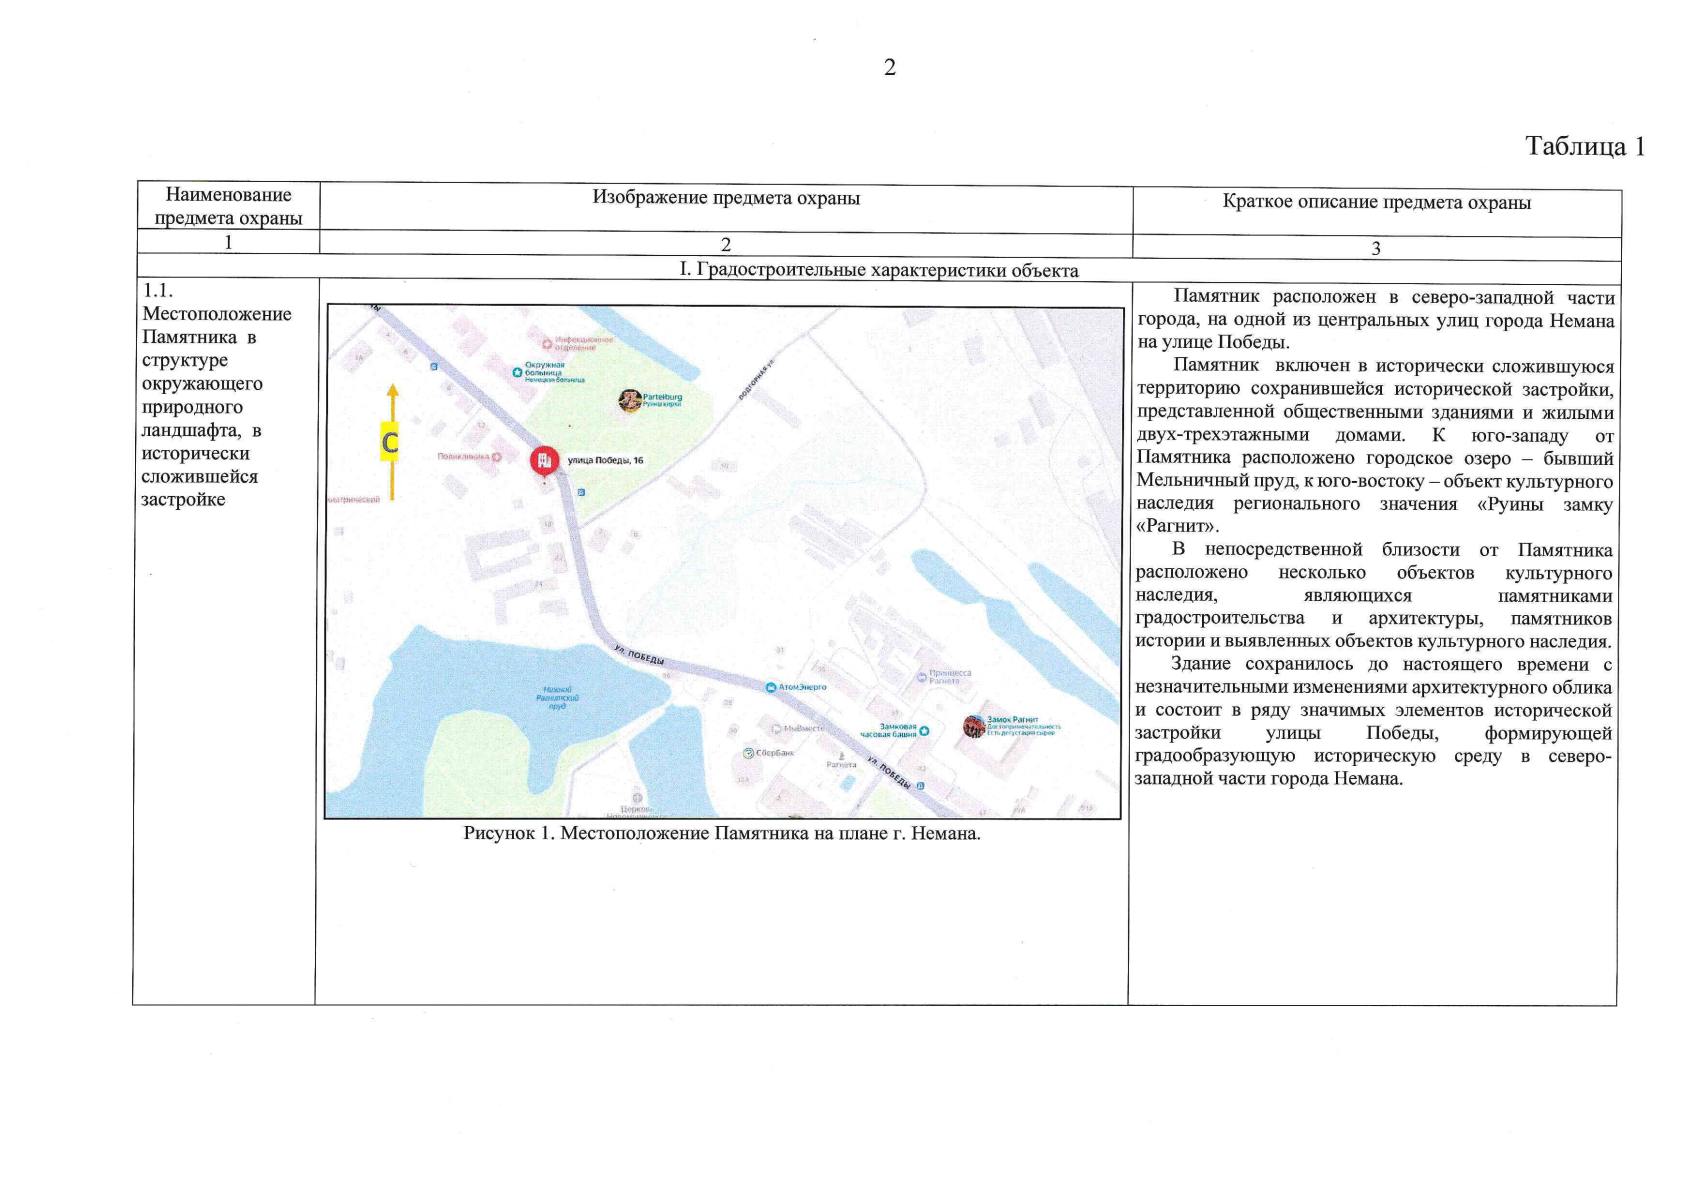
Task: Select the Принцесса Рагнета place icon
Action: (x=921, y=676)
